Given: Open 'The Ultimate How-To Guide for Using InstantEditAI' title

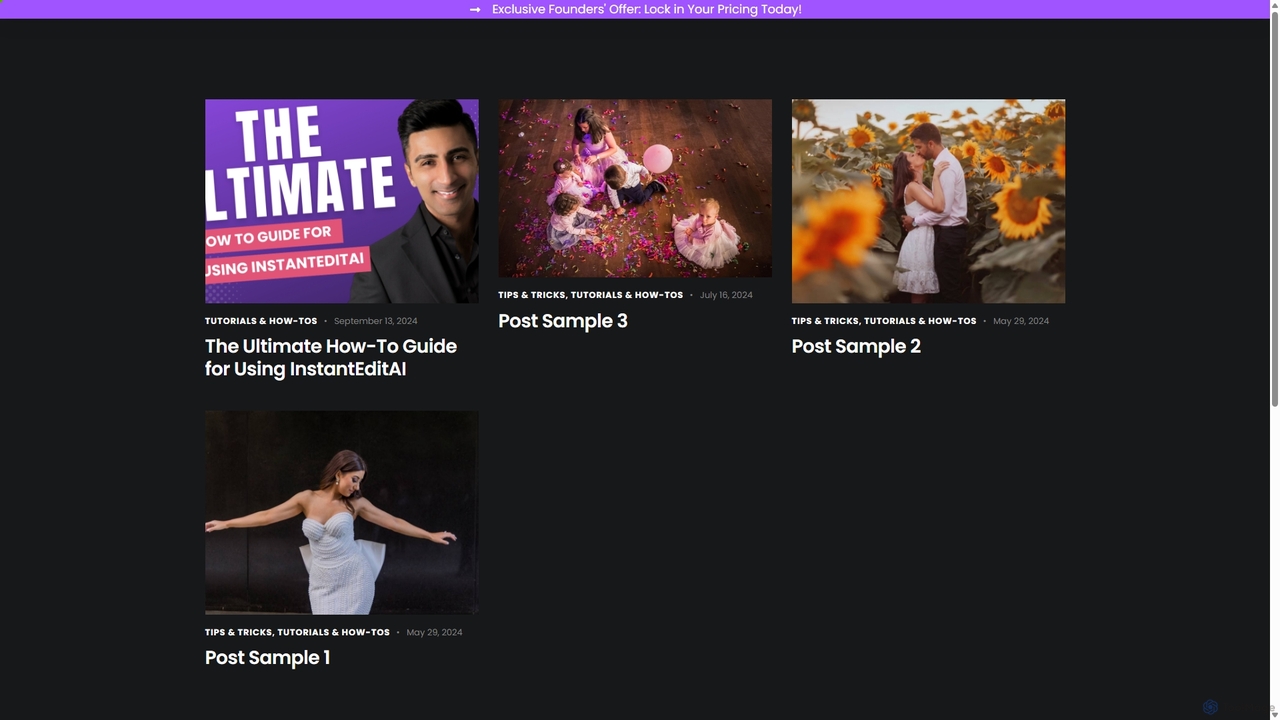Looking at the screenshot, I should click(x=331, y=357).
